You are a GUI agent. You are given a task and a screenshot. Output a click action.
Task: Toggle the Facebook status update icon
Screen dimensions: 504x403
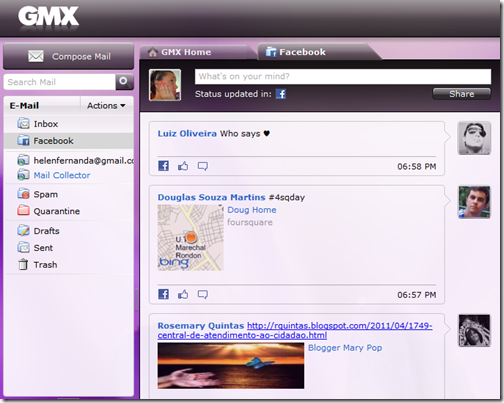(x=281, y=94)
